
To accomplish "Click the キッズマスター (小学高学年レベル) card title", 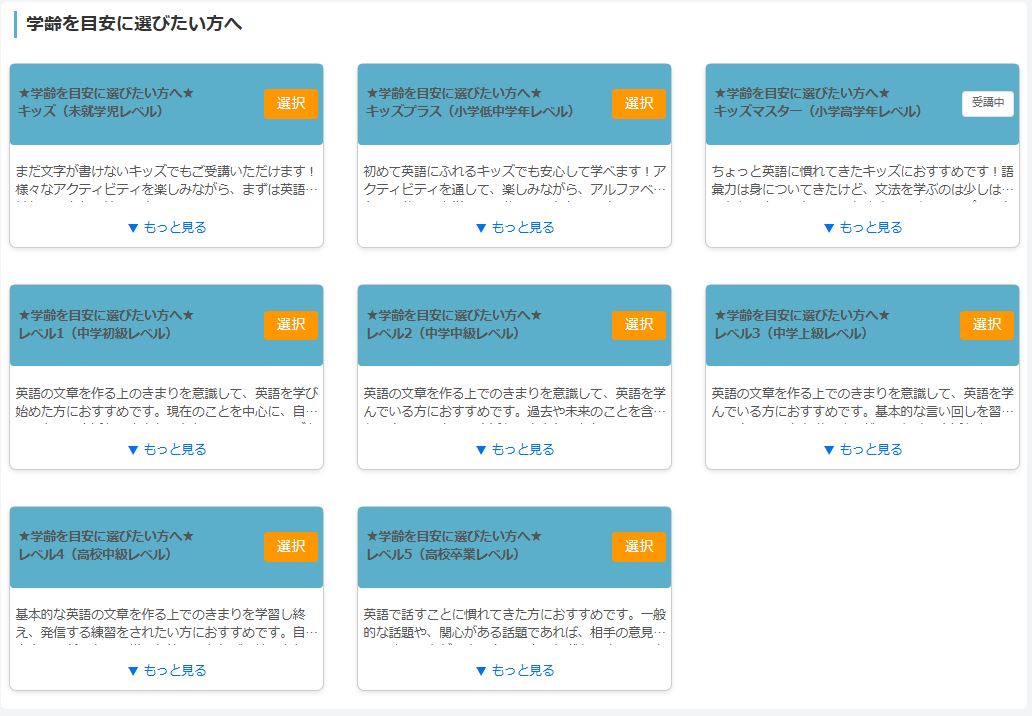I will click(818, 112).
